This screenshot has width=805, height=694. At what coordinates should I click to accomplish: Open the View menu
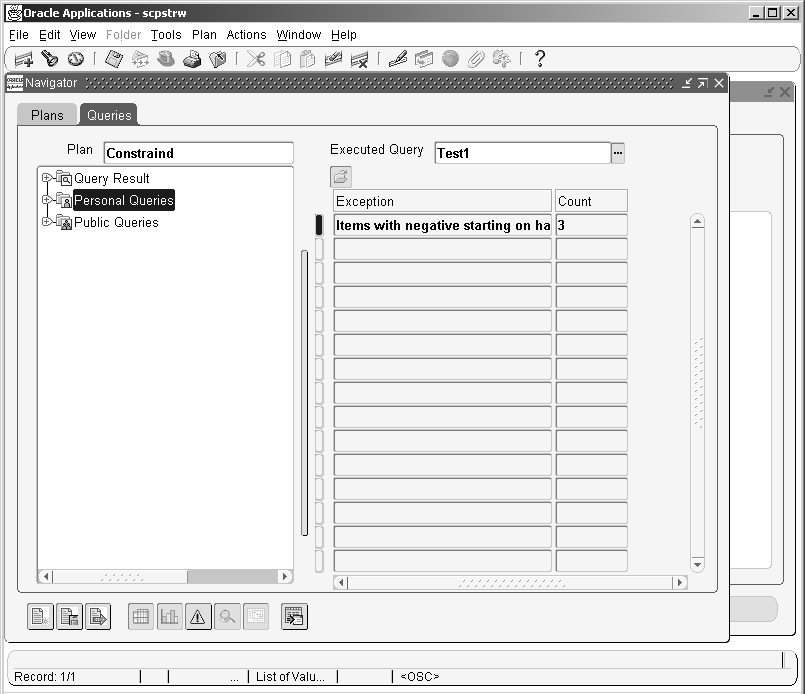point(83,35)
